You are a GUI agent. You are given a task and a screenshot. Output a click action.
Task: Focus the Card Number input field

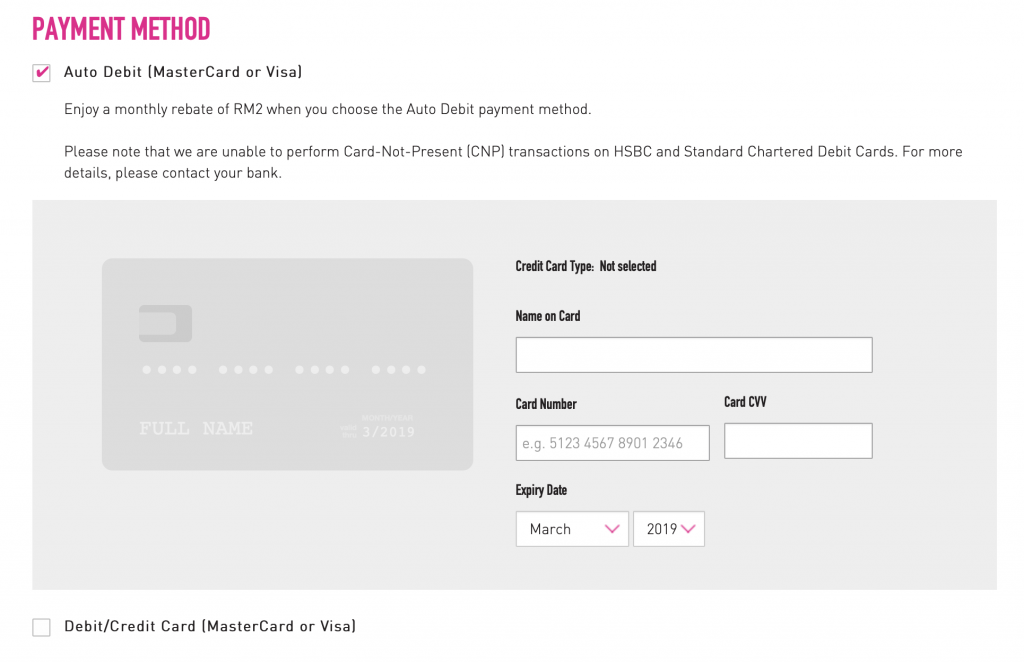pos(613,443)
